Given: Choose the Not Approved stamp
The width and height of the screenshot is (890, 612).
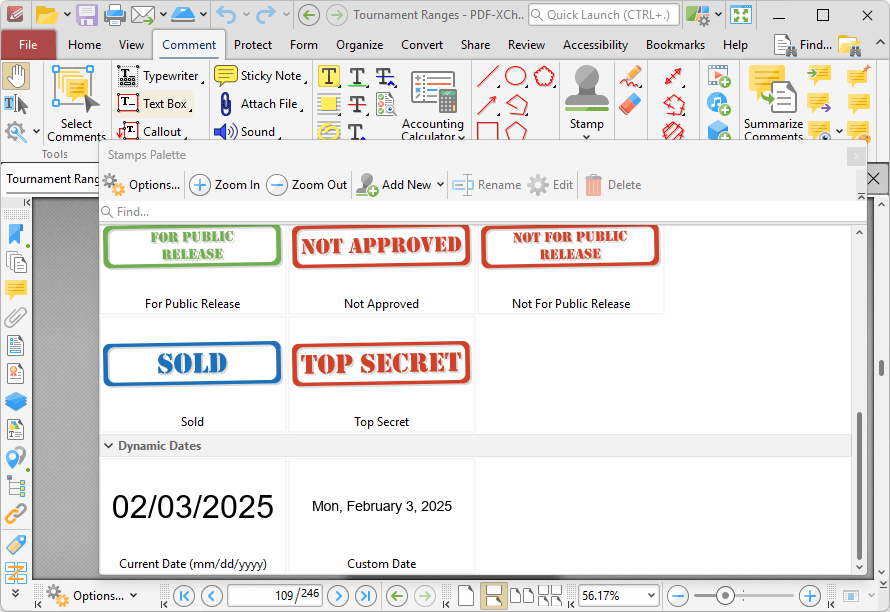Looking at the screenshot, I should 381,269.
